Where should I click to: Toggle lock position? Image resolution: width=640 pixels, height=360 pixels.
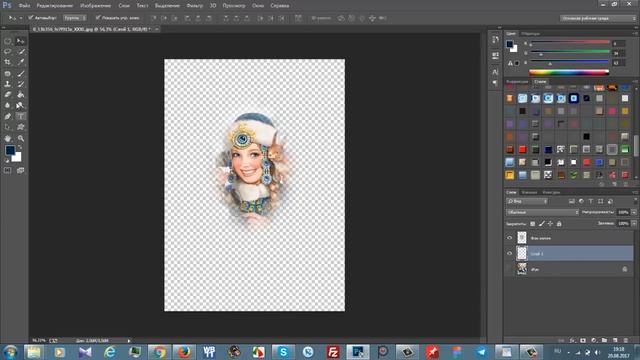point(550,224)
